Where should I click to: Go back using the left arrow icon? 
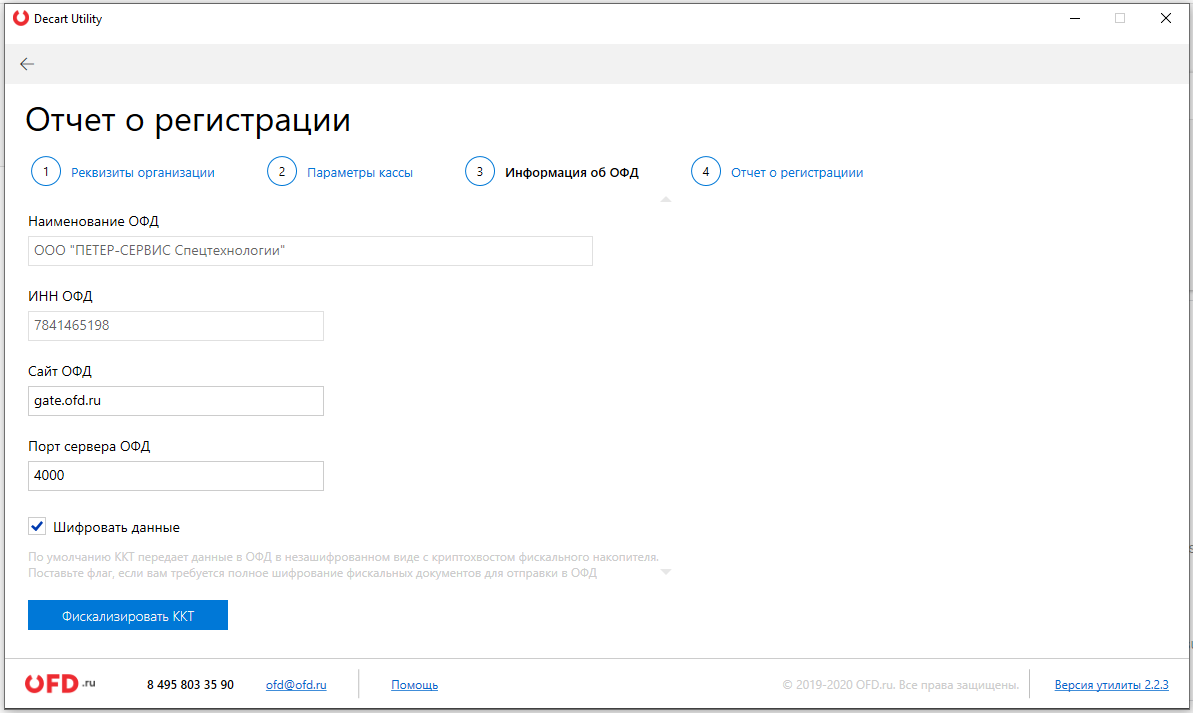[x=27, y=64]
